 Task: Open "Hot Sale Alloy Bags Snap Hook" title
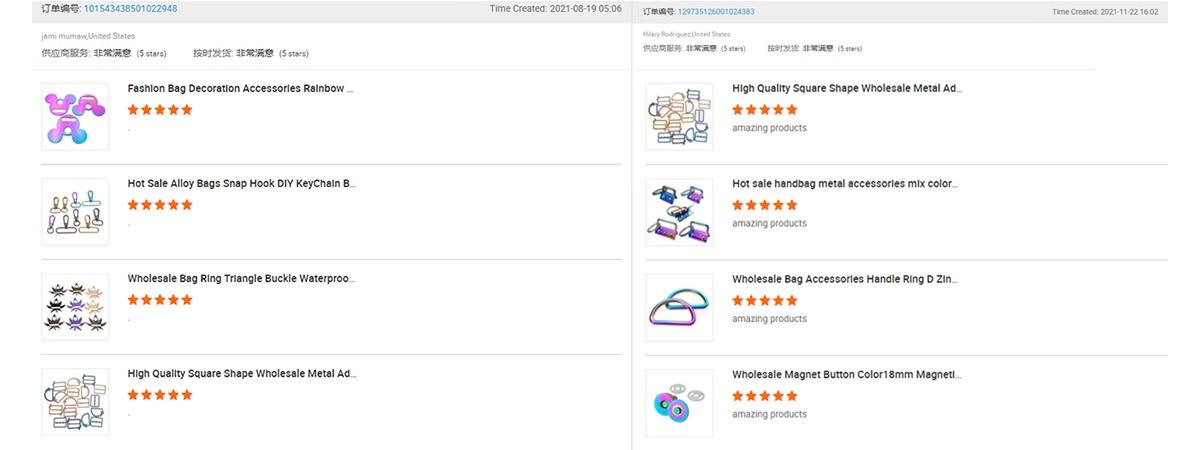[241, 184]
